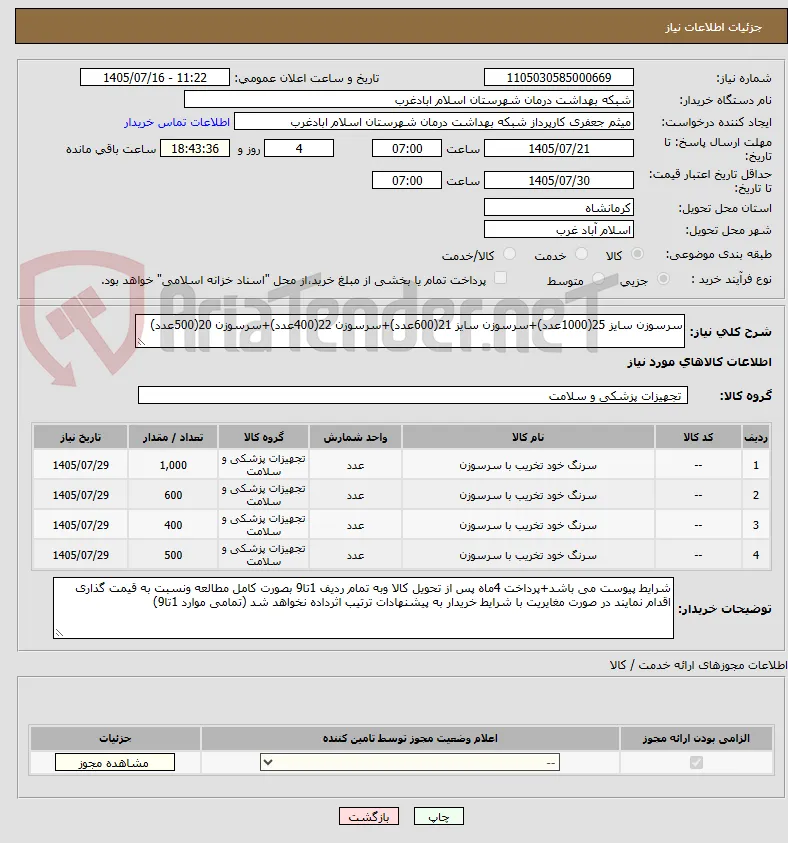Select the کالا/خدمت radio button

tap(509, 254)
